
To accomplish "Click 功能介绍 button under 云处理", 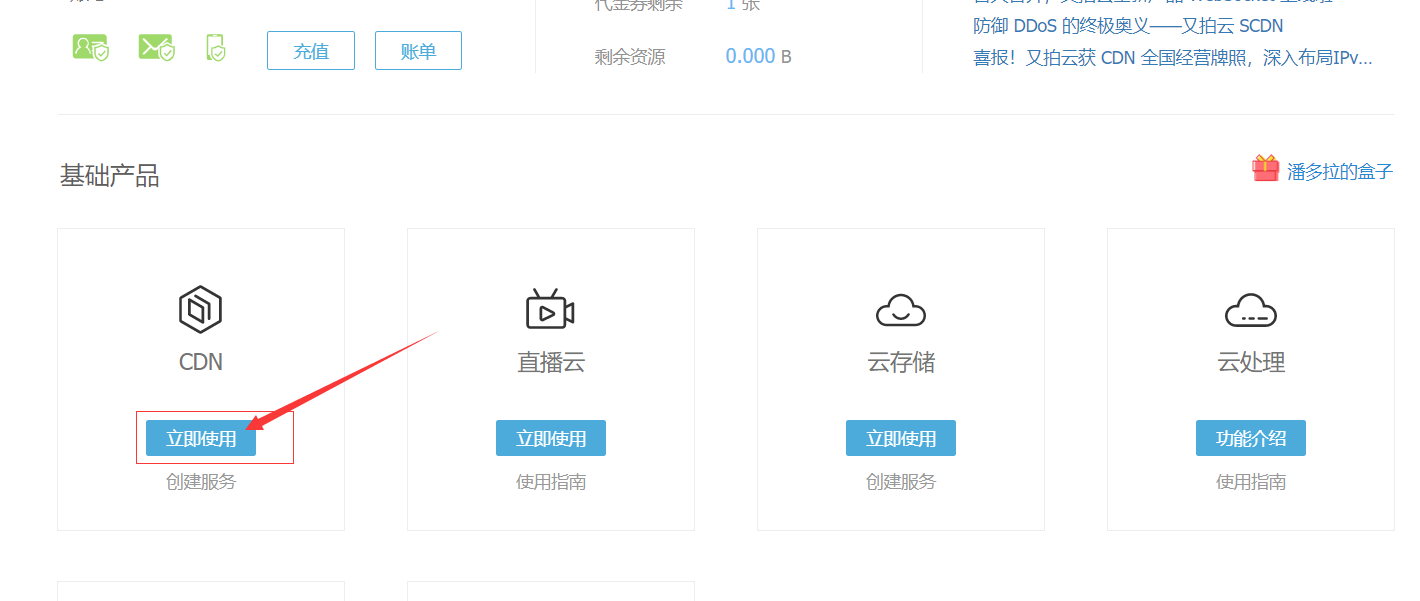I will tap(1251, 438).
